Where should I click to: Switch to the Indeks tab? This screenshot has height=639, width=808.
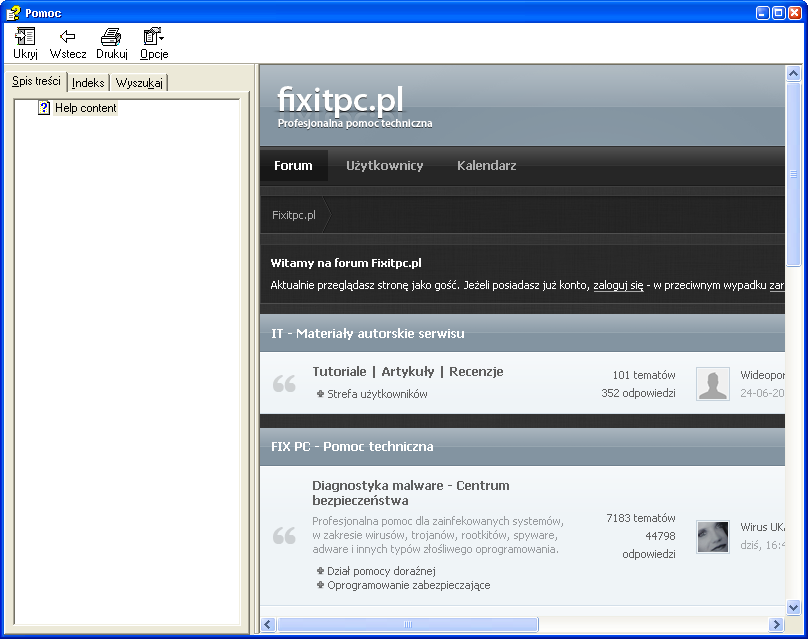[x=88, y=83]
